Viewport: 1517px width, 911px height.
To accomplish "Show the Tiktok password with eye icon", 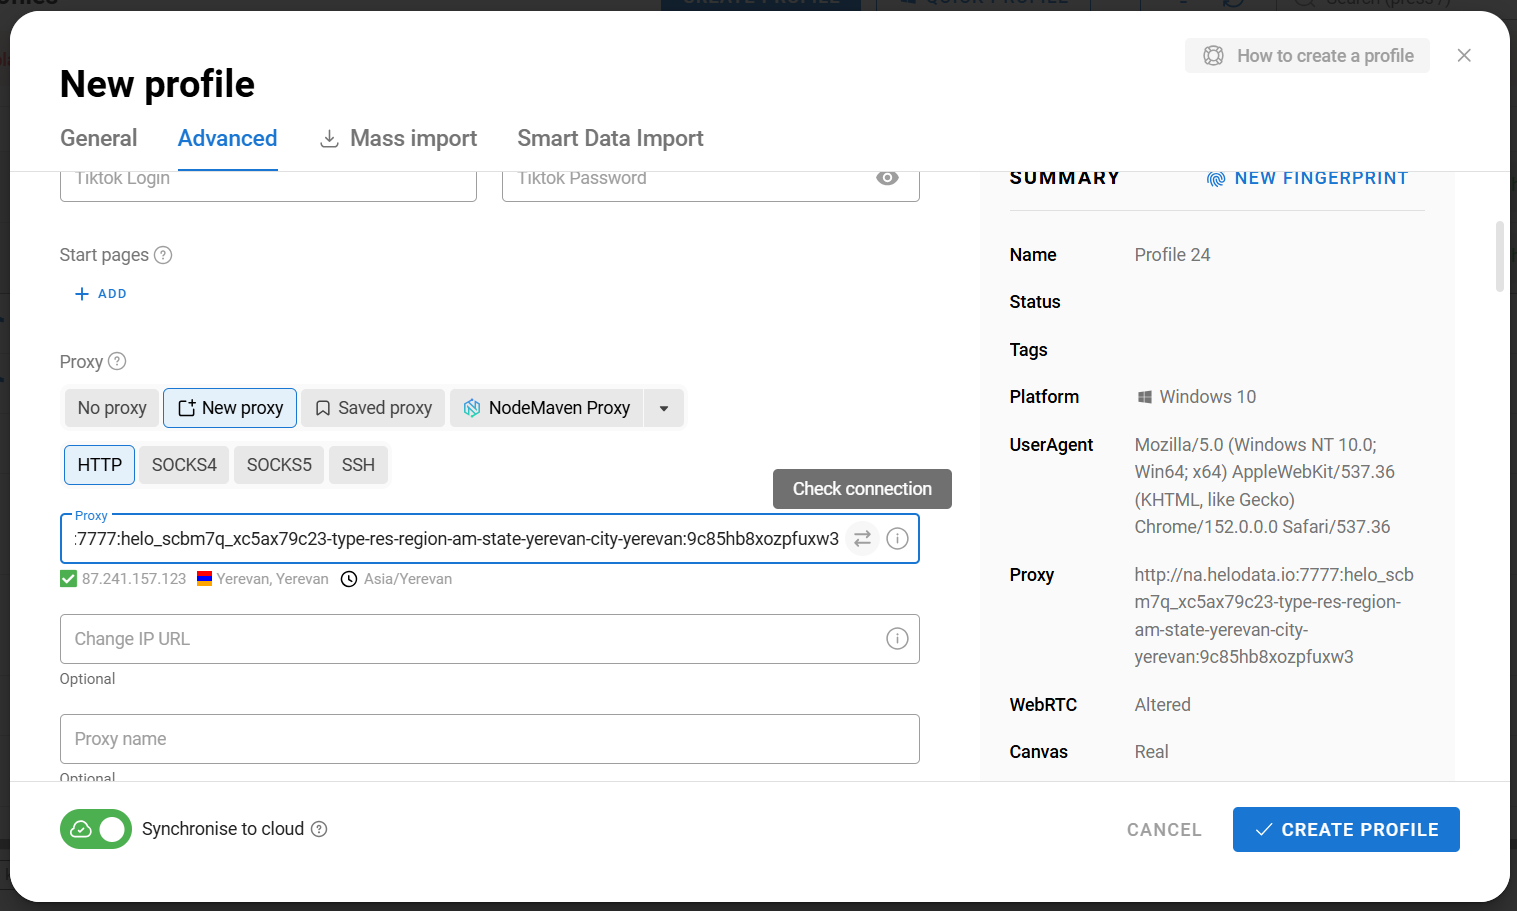I will [887, 178].
